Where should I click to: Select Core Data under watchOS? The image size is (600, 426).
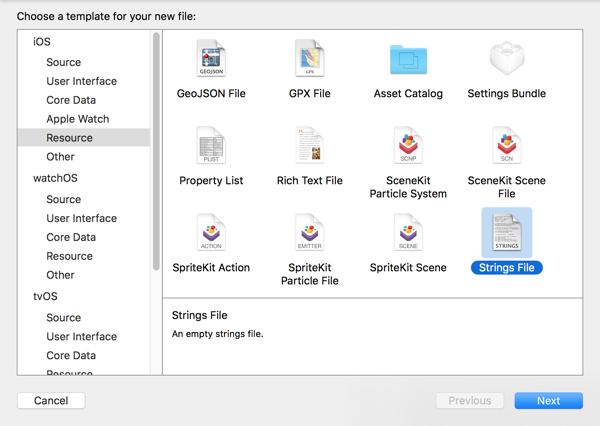(x=71, y=237)
